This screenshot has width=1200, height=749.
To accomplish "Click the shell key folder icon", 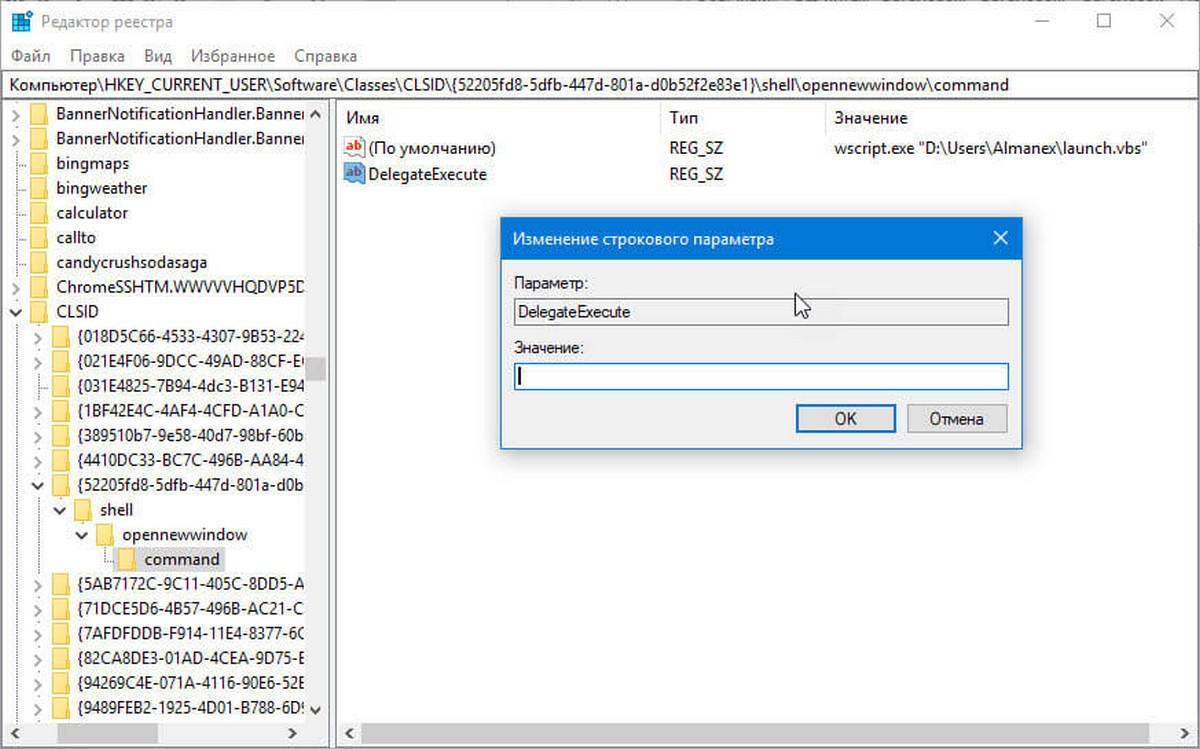I will pyautogui.click(x=82, y=509).
